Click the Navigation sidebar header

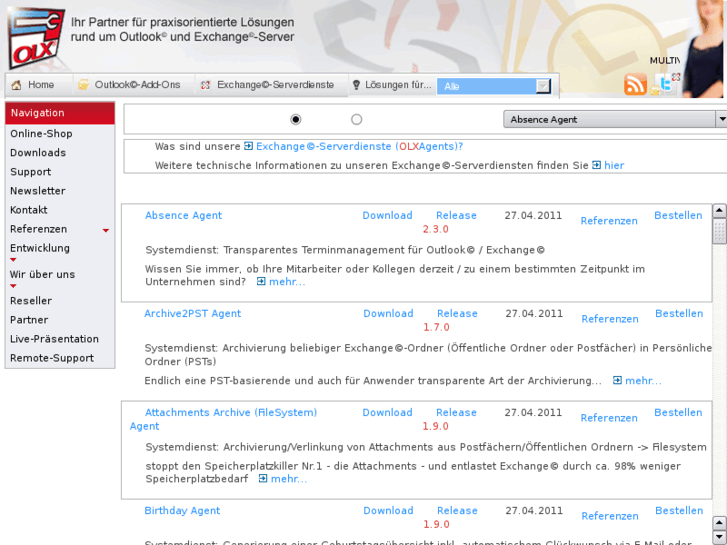coord(60,113)
